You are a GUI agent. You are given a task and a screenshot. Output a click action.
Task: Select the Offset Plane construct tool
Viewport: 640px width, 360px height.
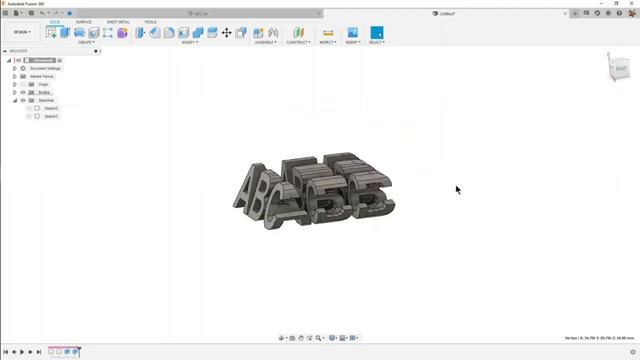[298, 33]
